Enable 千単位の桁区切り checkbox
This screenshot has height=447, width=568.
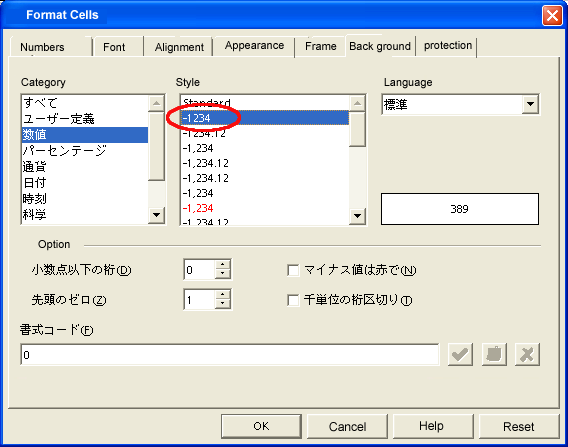coord(293,300)
